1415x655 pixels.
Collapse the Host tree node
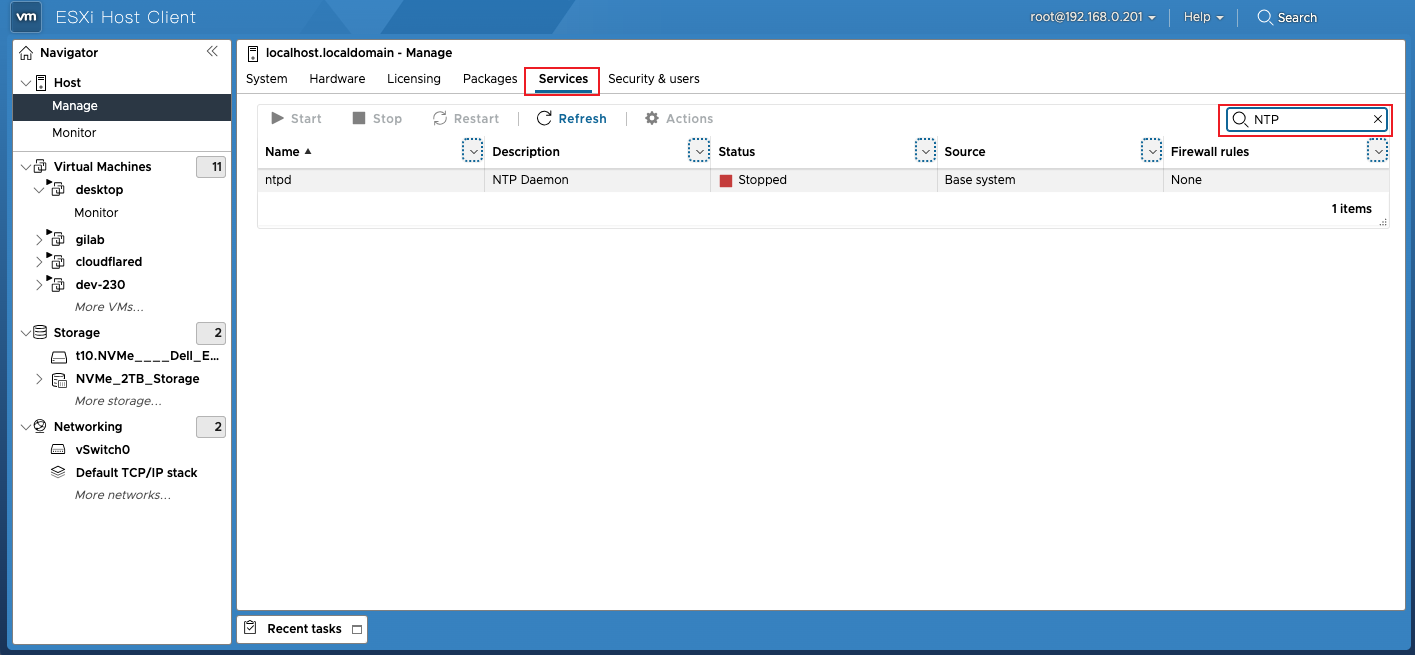click(x=26, y=83)
